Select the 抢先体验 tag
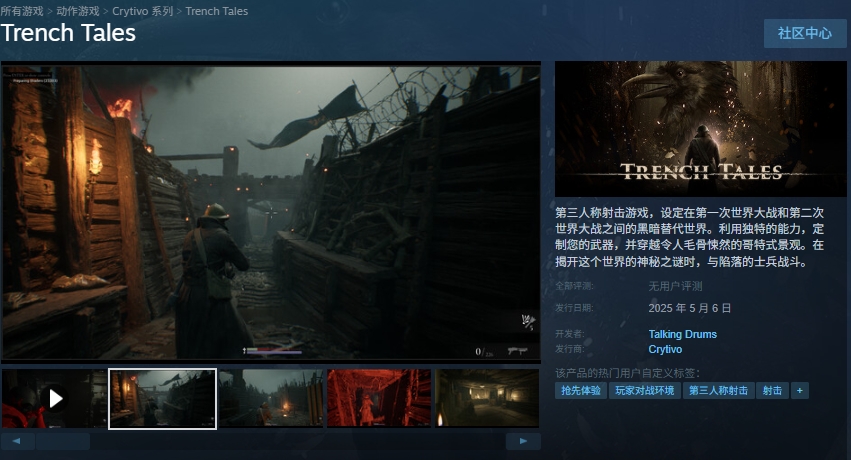 click(x=581, y=391)
